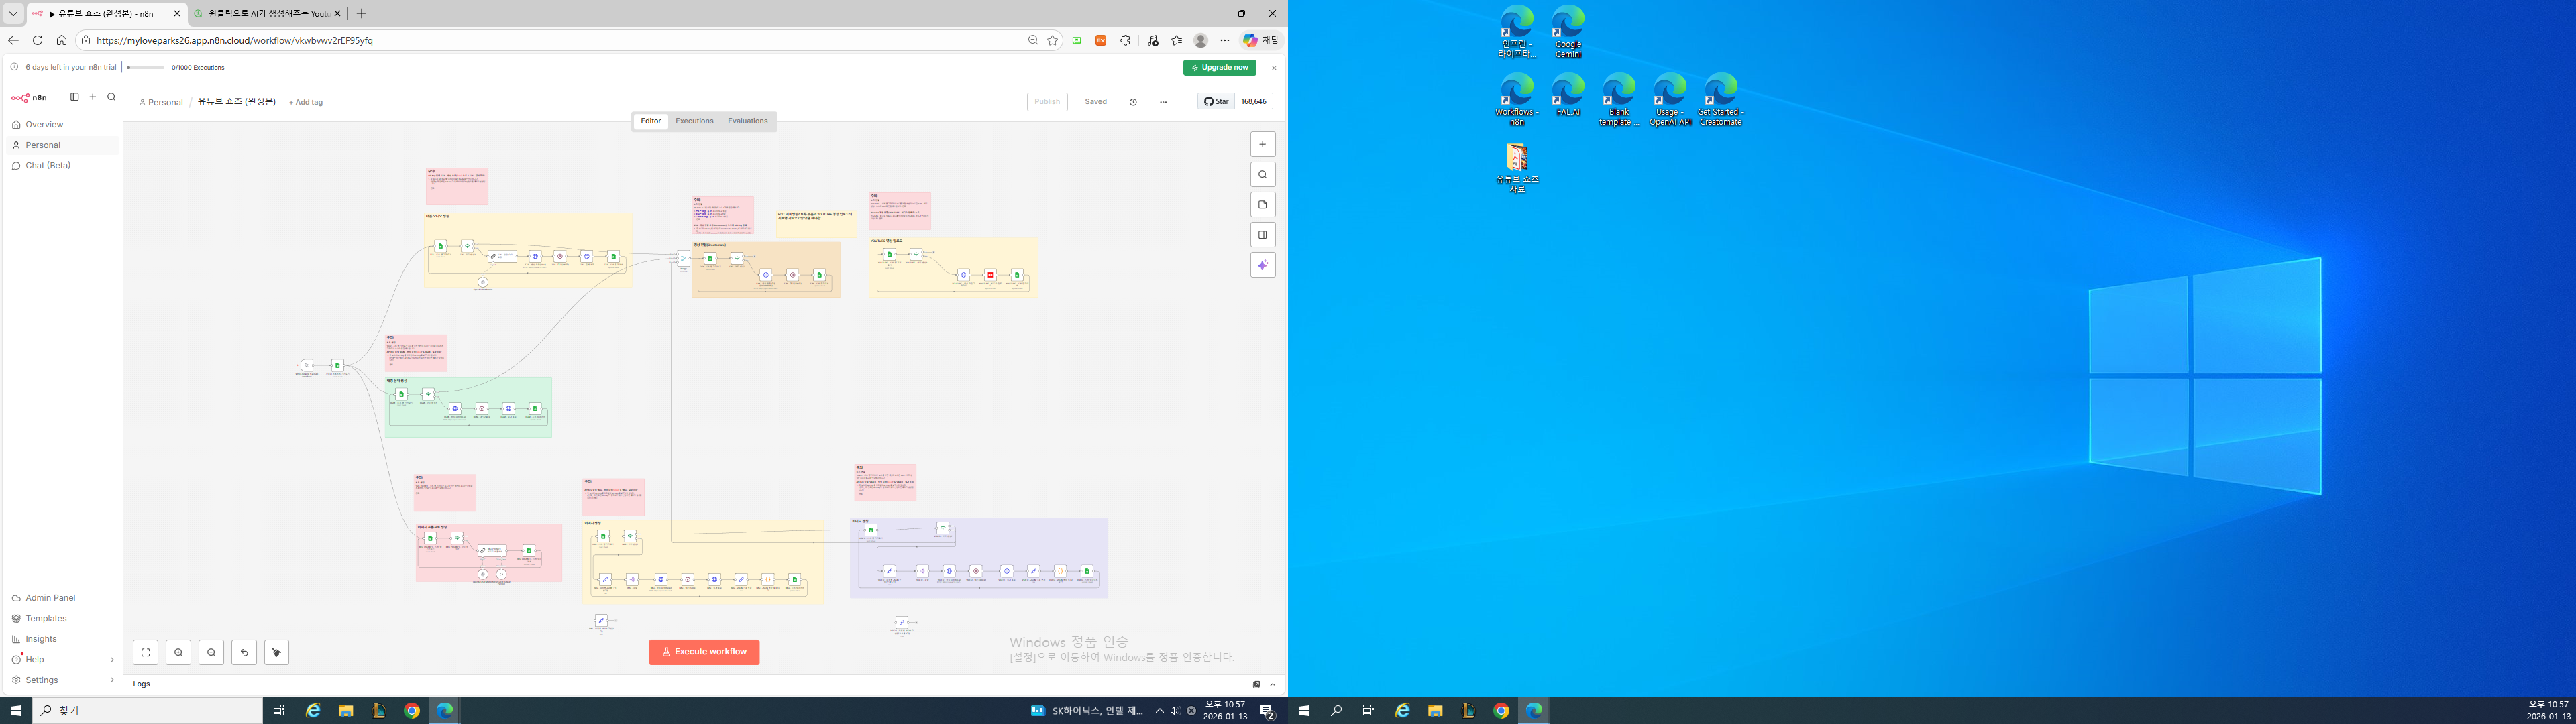Viewport: 2576px width, 724px height.
Task: Expand the Settings submenu
Action: click(111, 680)
